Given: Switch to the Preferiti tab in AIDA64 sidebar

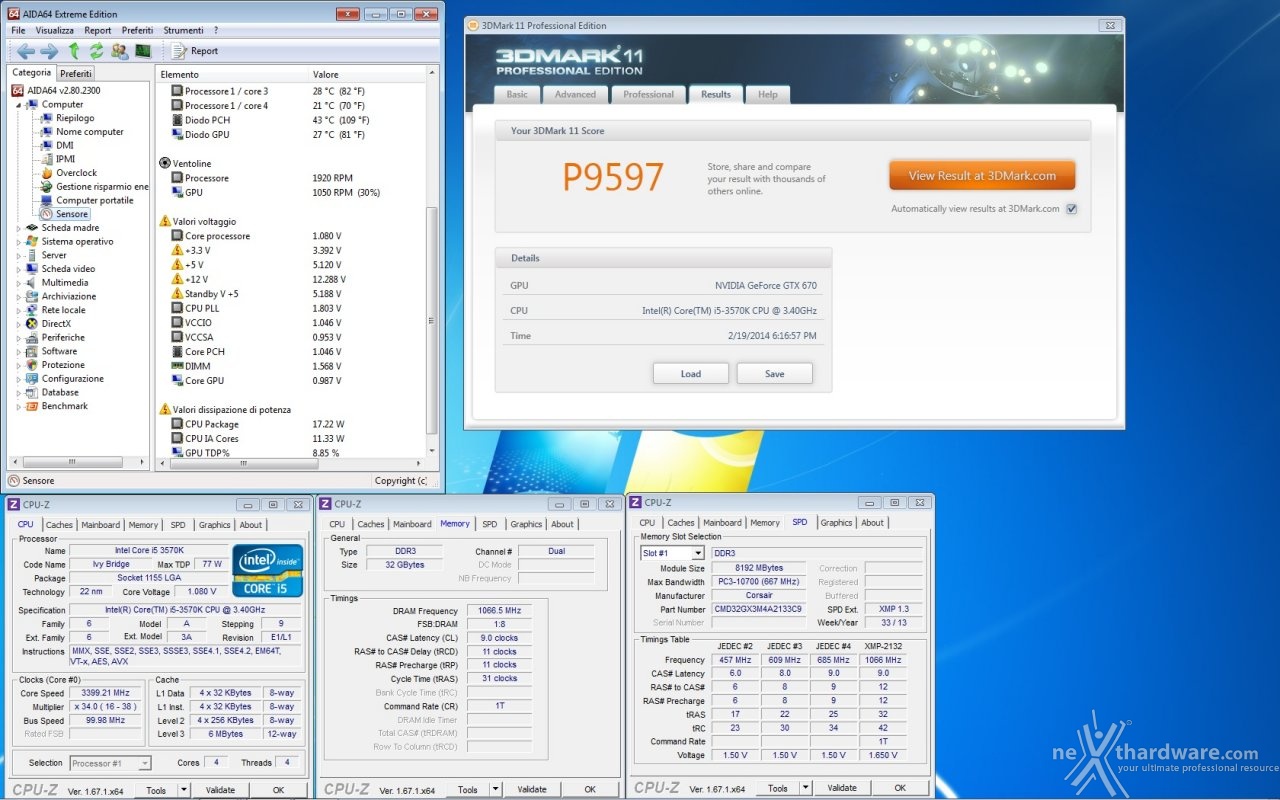Looking at the screenshot, I should click(76, 73).
